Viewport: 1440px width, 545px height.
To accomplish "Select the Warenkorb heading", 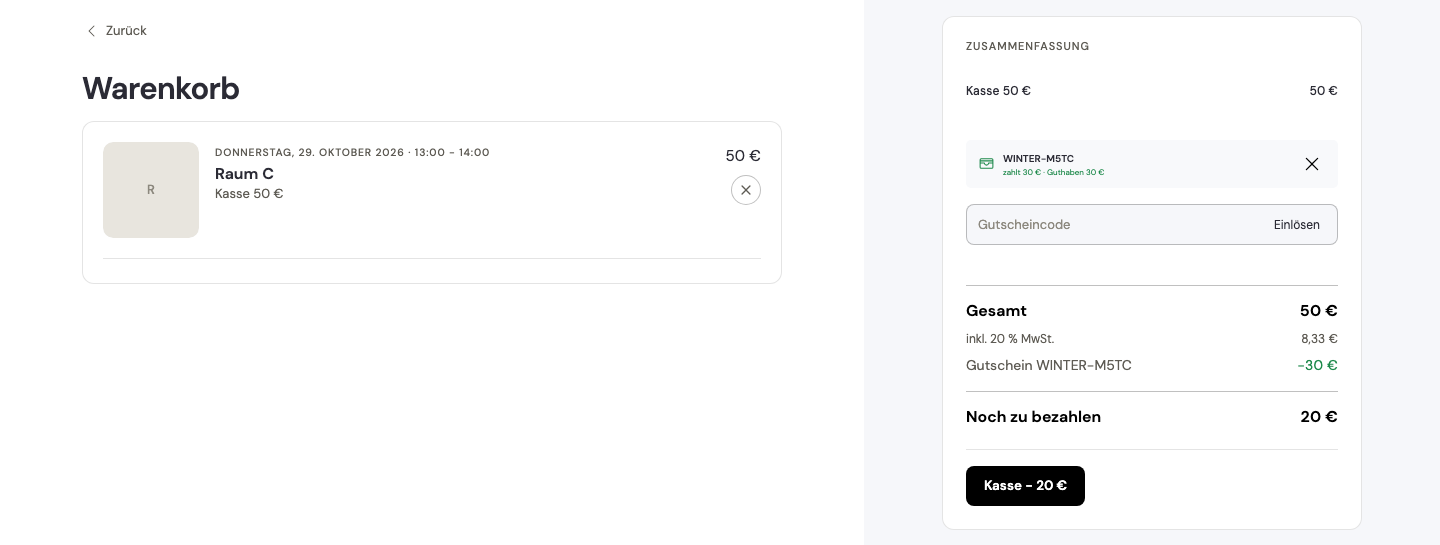I will 161,89.
